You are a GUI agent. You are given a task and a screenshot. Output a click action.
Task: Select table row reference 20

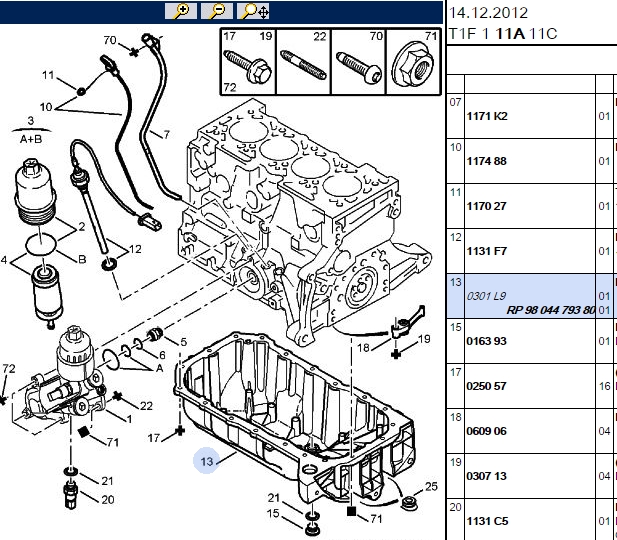(x=455, y=507)
